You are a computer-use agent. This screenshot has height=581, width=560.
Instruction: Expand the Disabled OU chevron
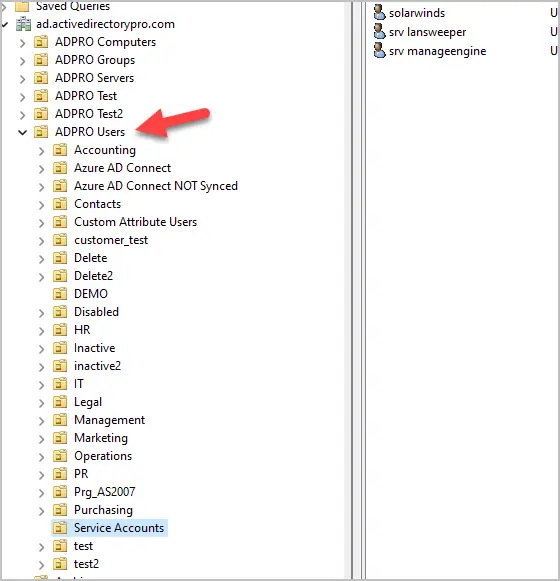42,313
